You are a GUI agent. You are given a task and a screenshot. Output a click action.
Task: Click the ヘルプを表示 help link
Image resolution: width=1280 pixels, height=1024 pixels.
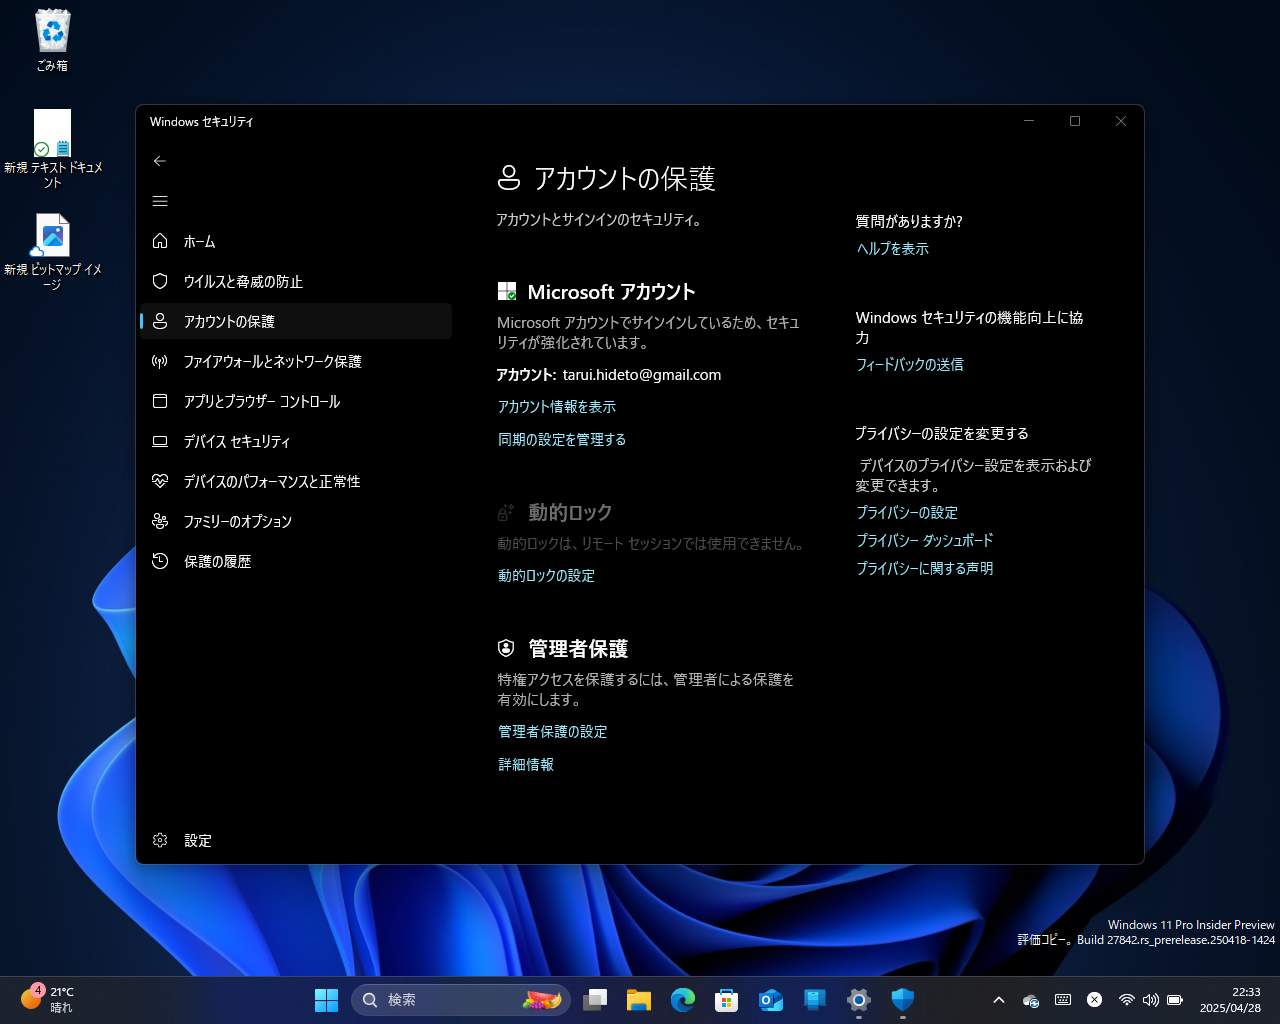pyautogui.click(x=891, y=248)
